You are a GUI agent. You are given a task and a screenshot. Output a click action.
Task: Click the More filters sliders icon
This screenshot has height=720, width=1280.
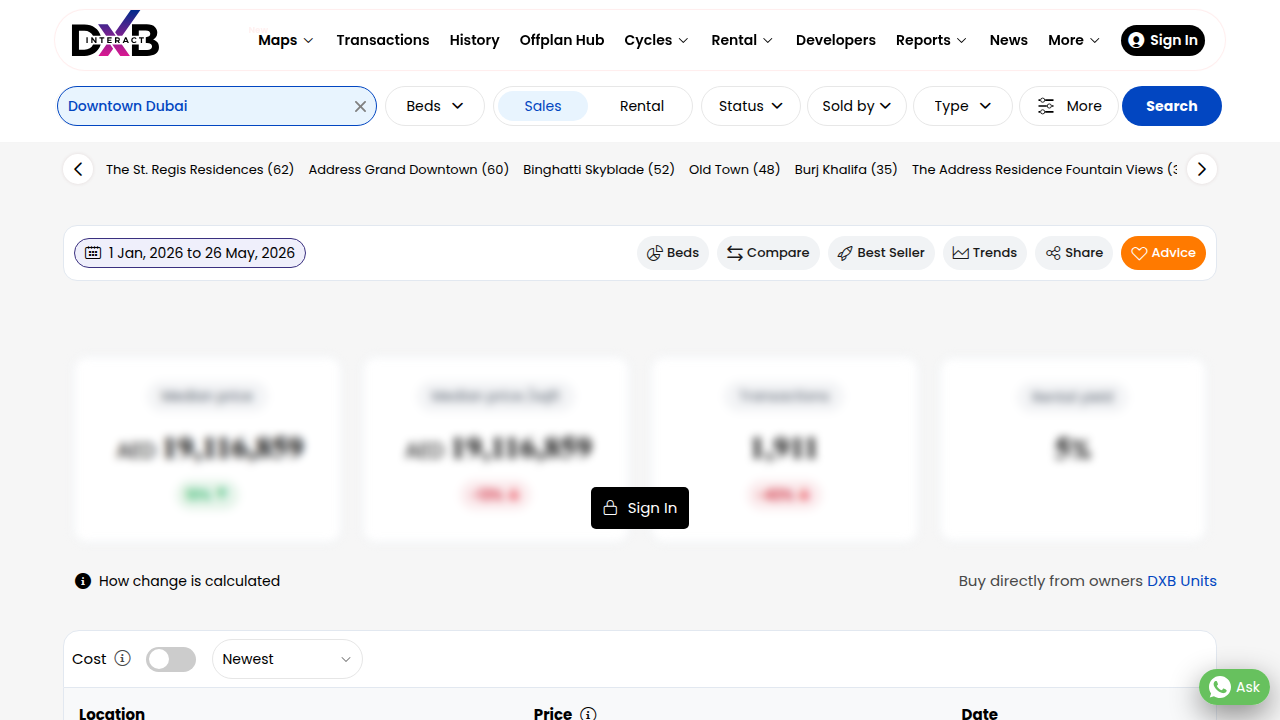pos(1046,106)
